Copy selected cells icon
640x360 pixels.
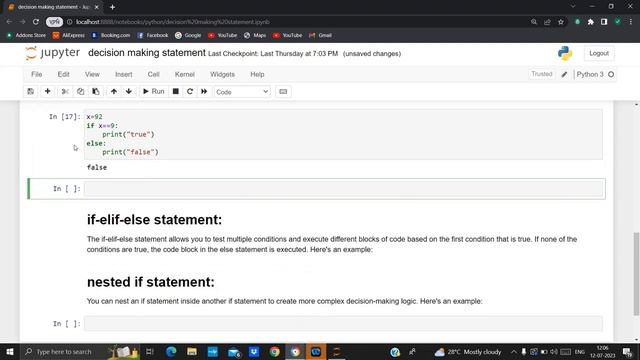(80, 91)
